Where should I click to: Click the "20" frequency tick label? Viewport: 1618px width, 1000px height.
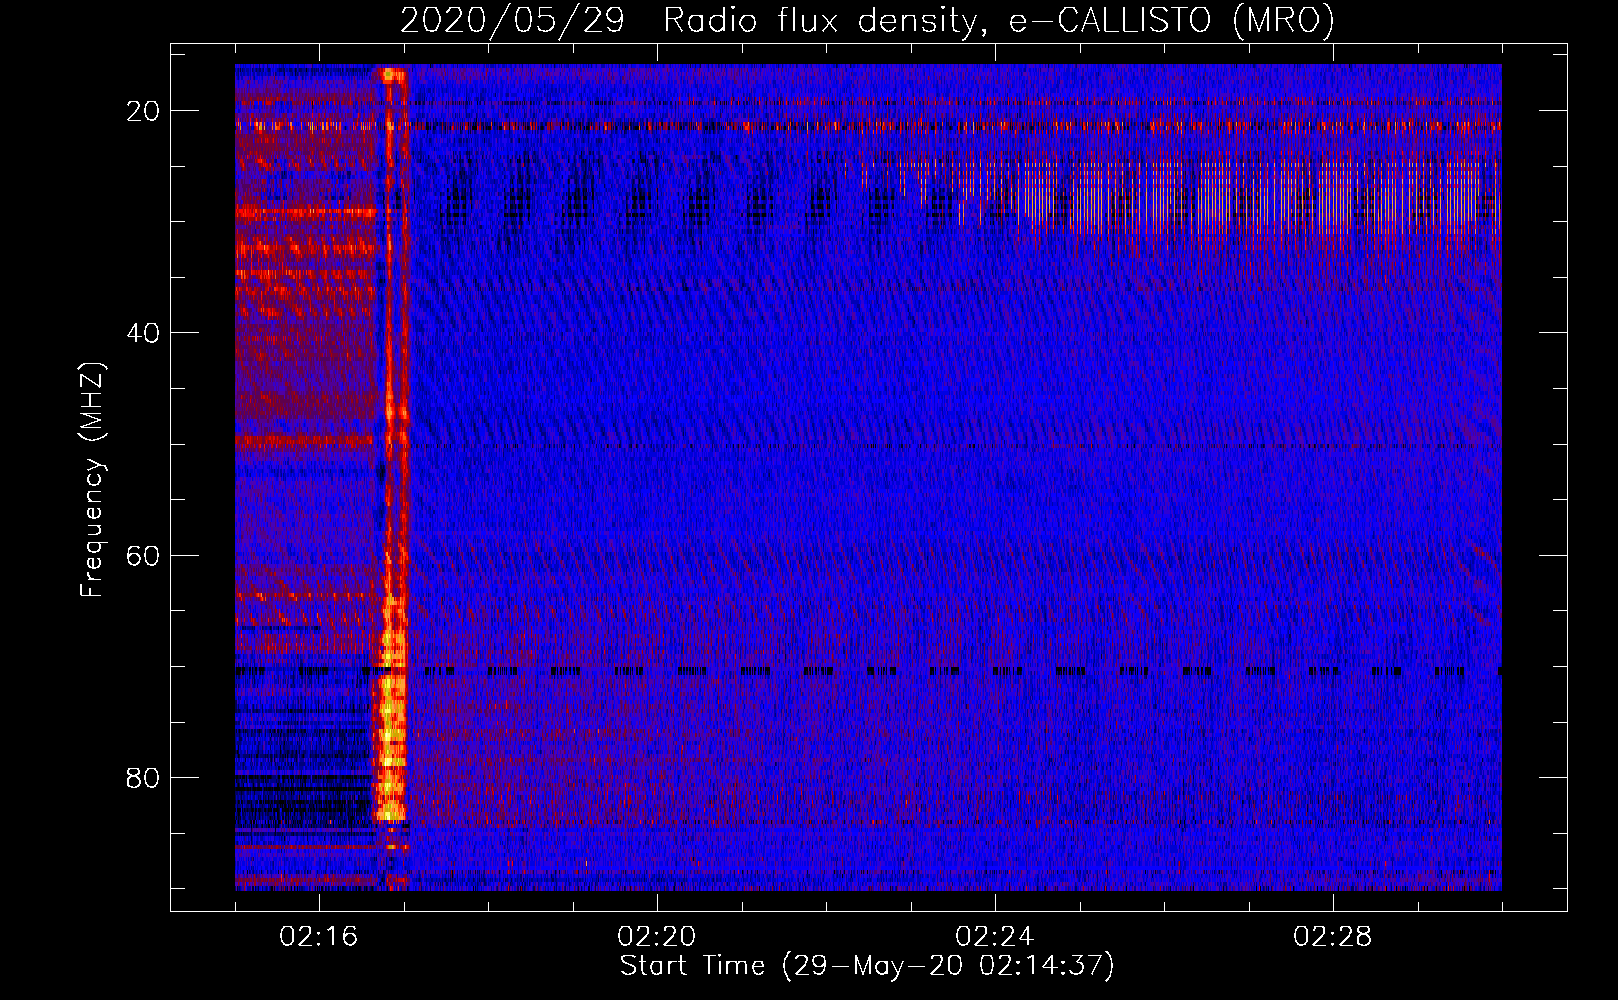143,111
